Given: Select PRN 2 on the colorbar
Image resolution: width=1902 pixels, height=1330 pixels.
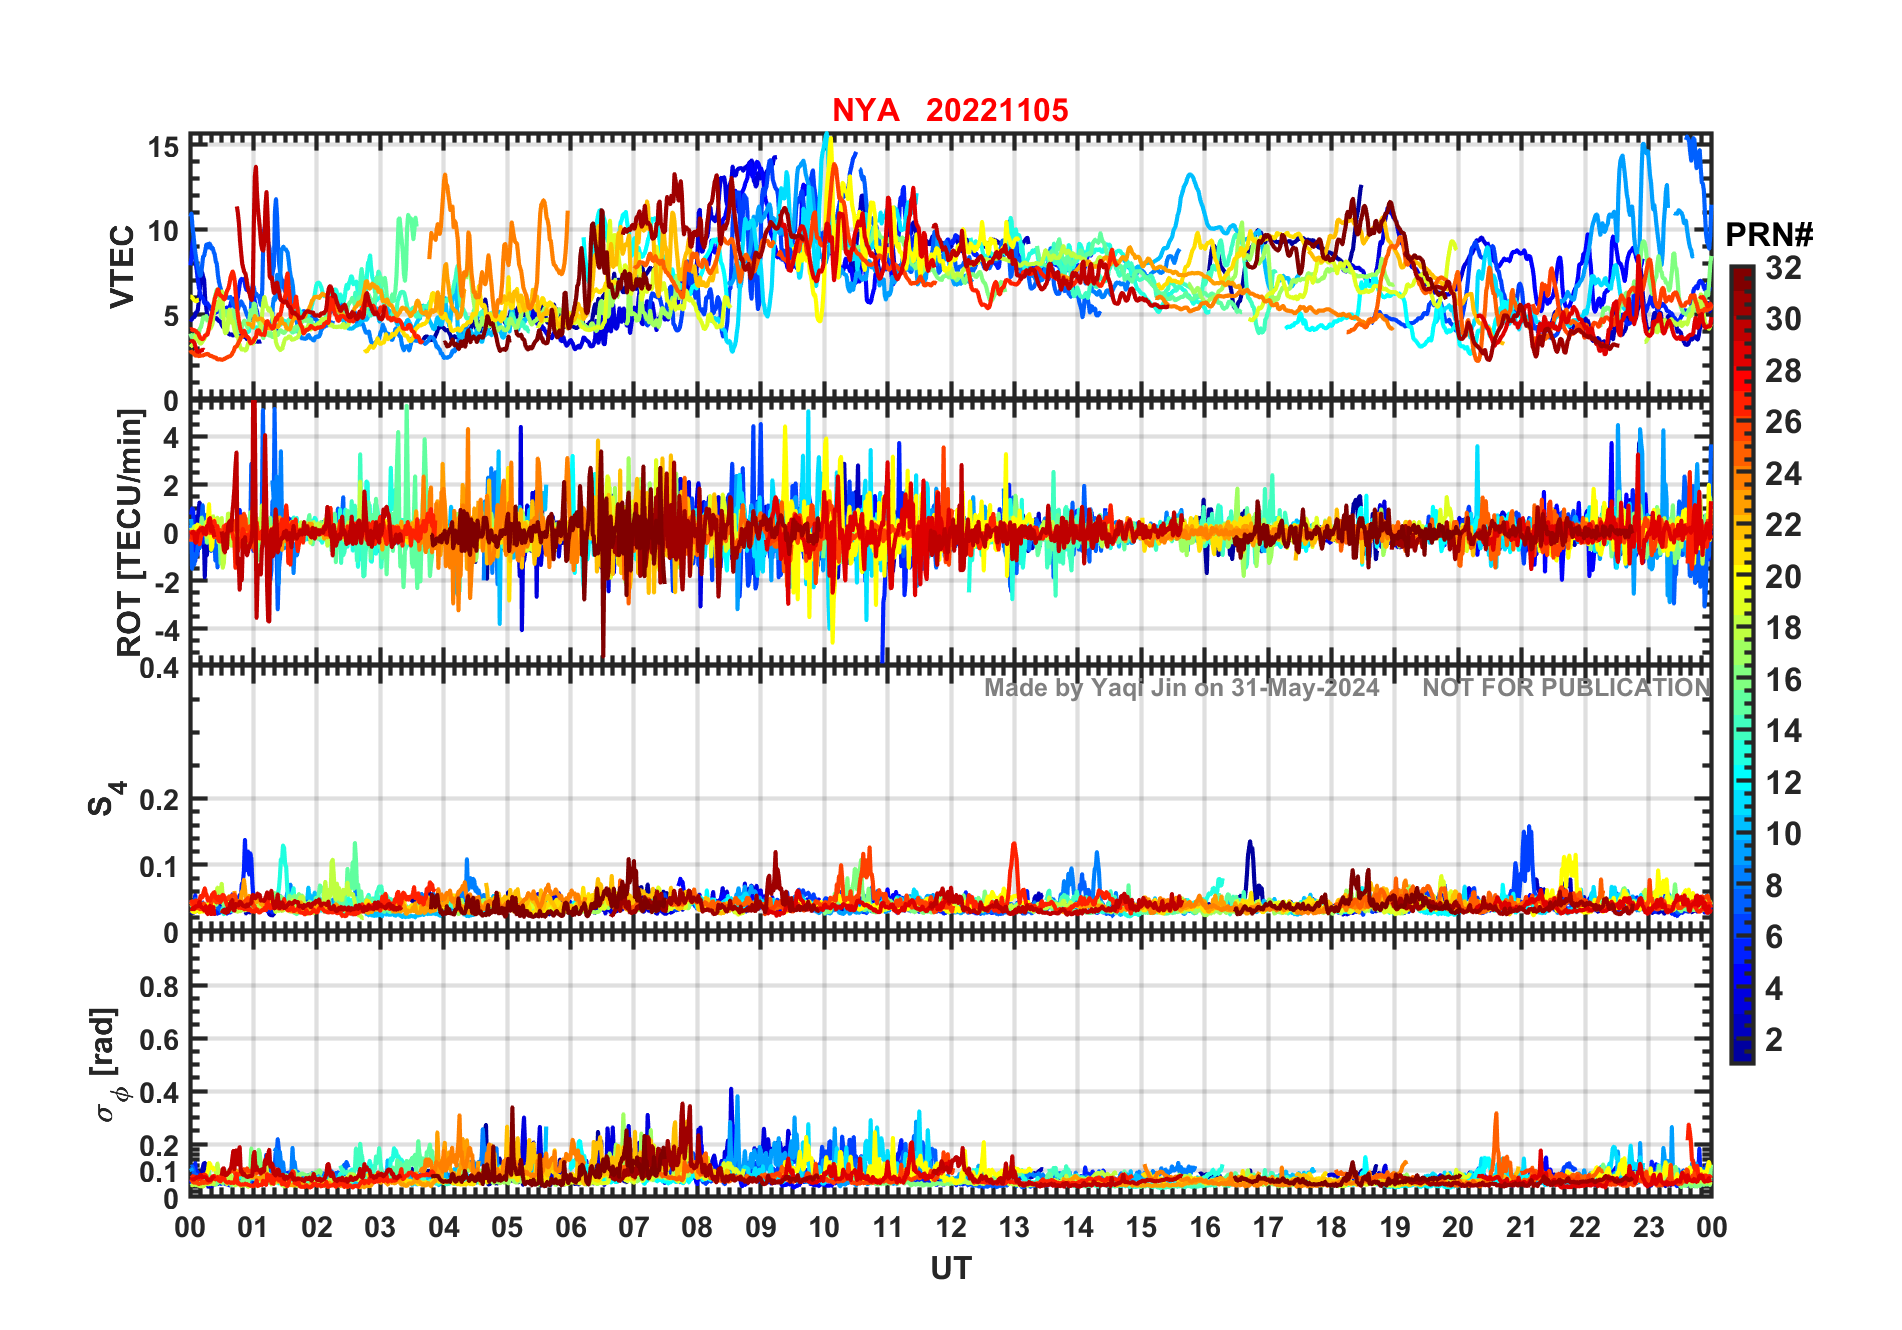Looking at the screenshot, I should (x=1774, y=1039).
